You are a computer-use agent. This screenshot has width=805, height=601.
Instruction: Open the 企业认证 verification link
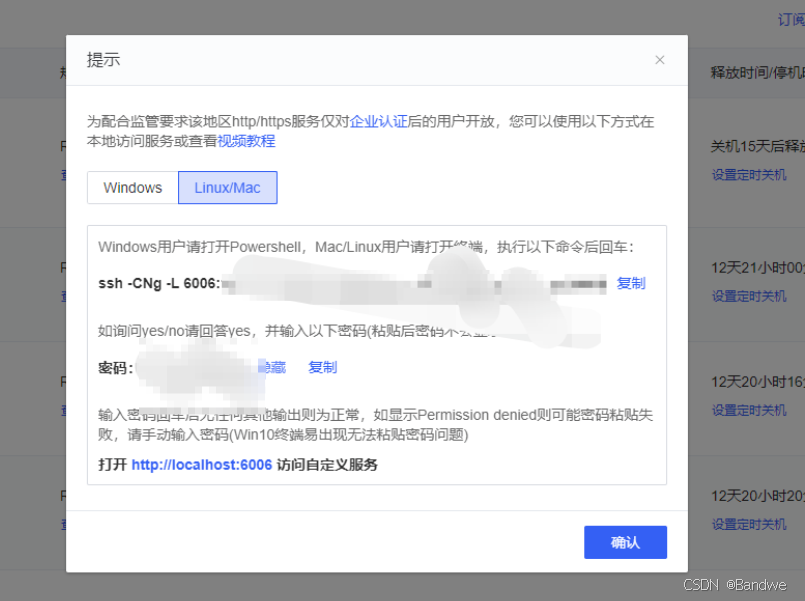(x=380, y=120)
